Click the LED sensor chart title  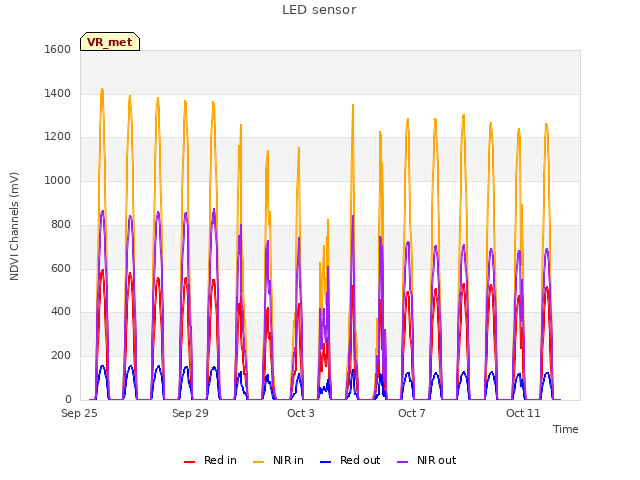point(319,10)
